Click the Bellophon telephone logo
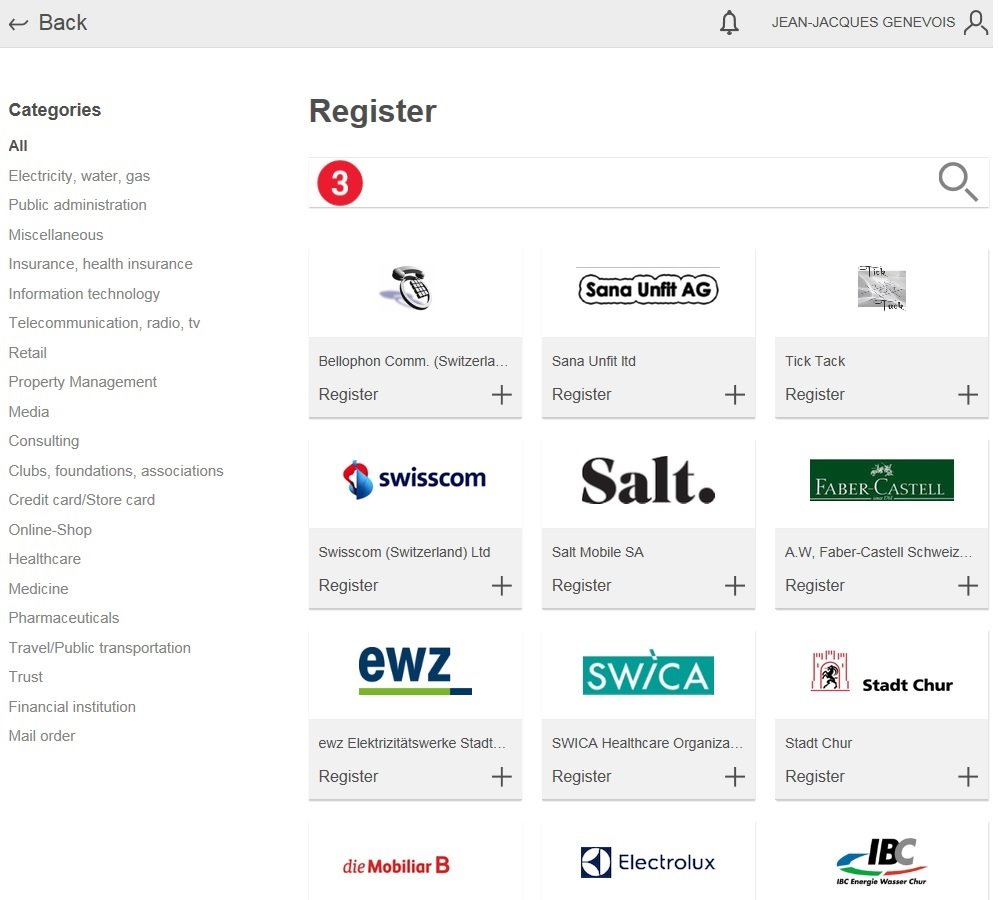 tap(406, 289)
